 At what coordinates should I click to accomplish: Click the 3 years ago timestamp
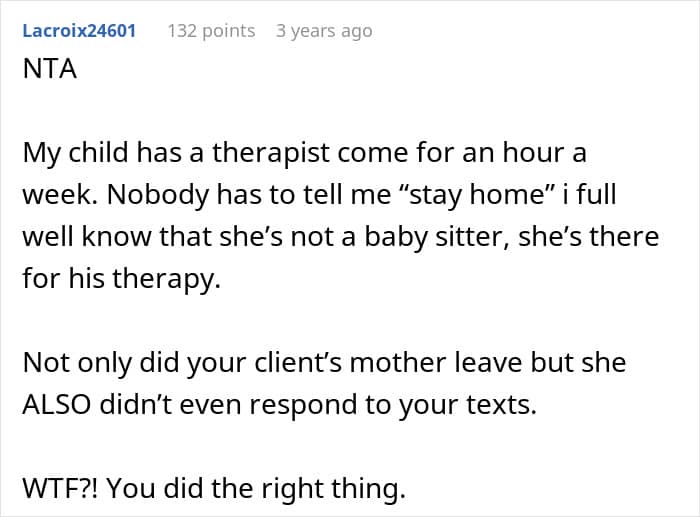click(323, 31)
